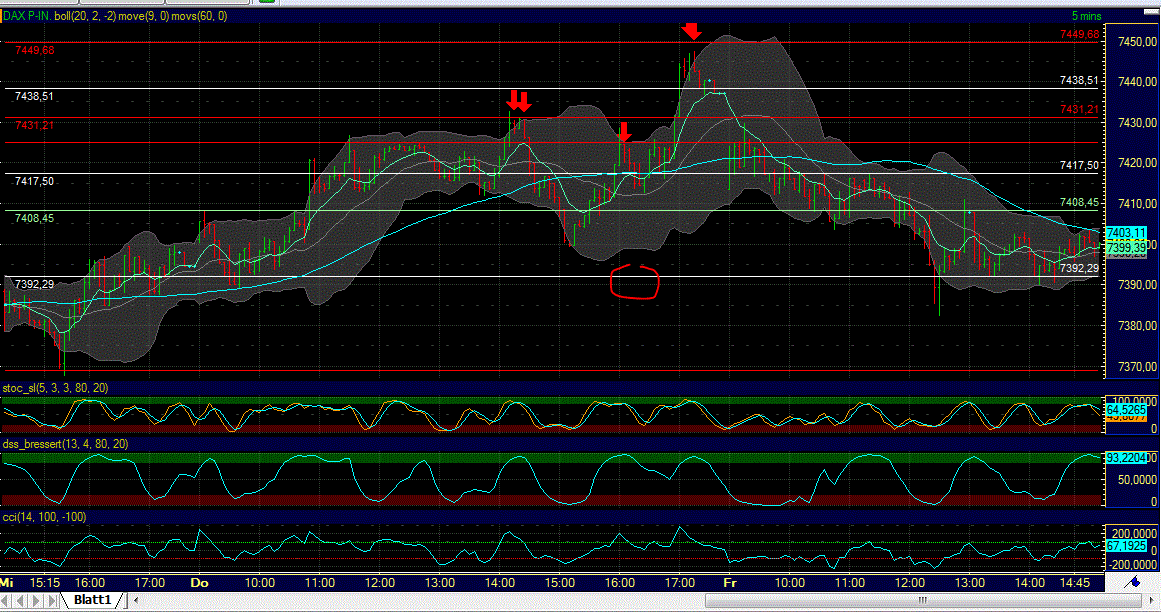Click the scroll-left arrow beside the Blatt1 tab

click(x=137, y=600)
